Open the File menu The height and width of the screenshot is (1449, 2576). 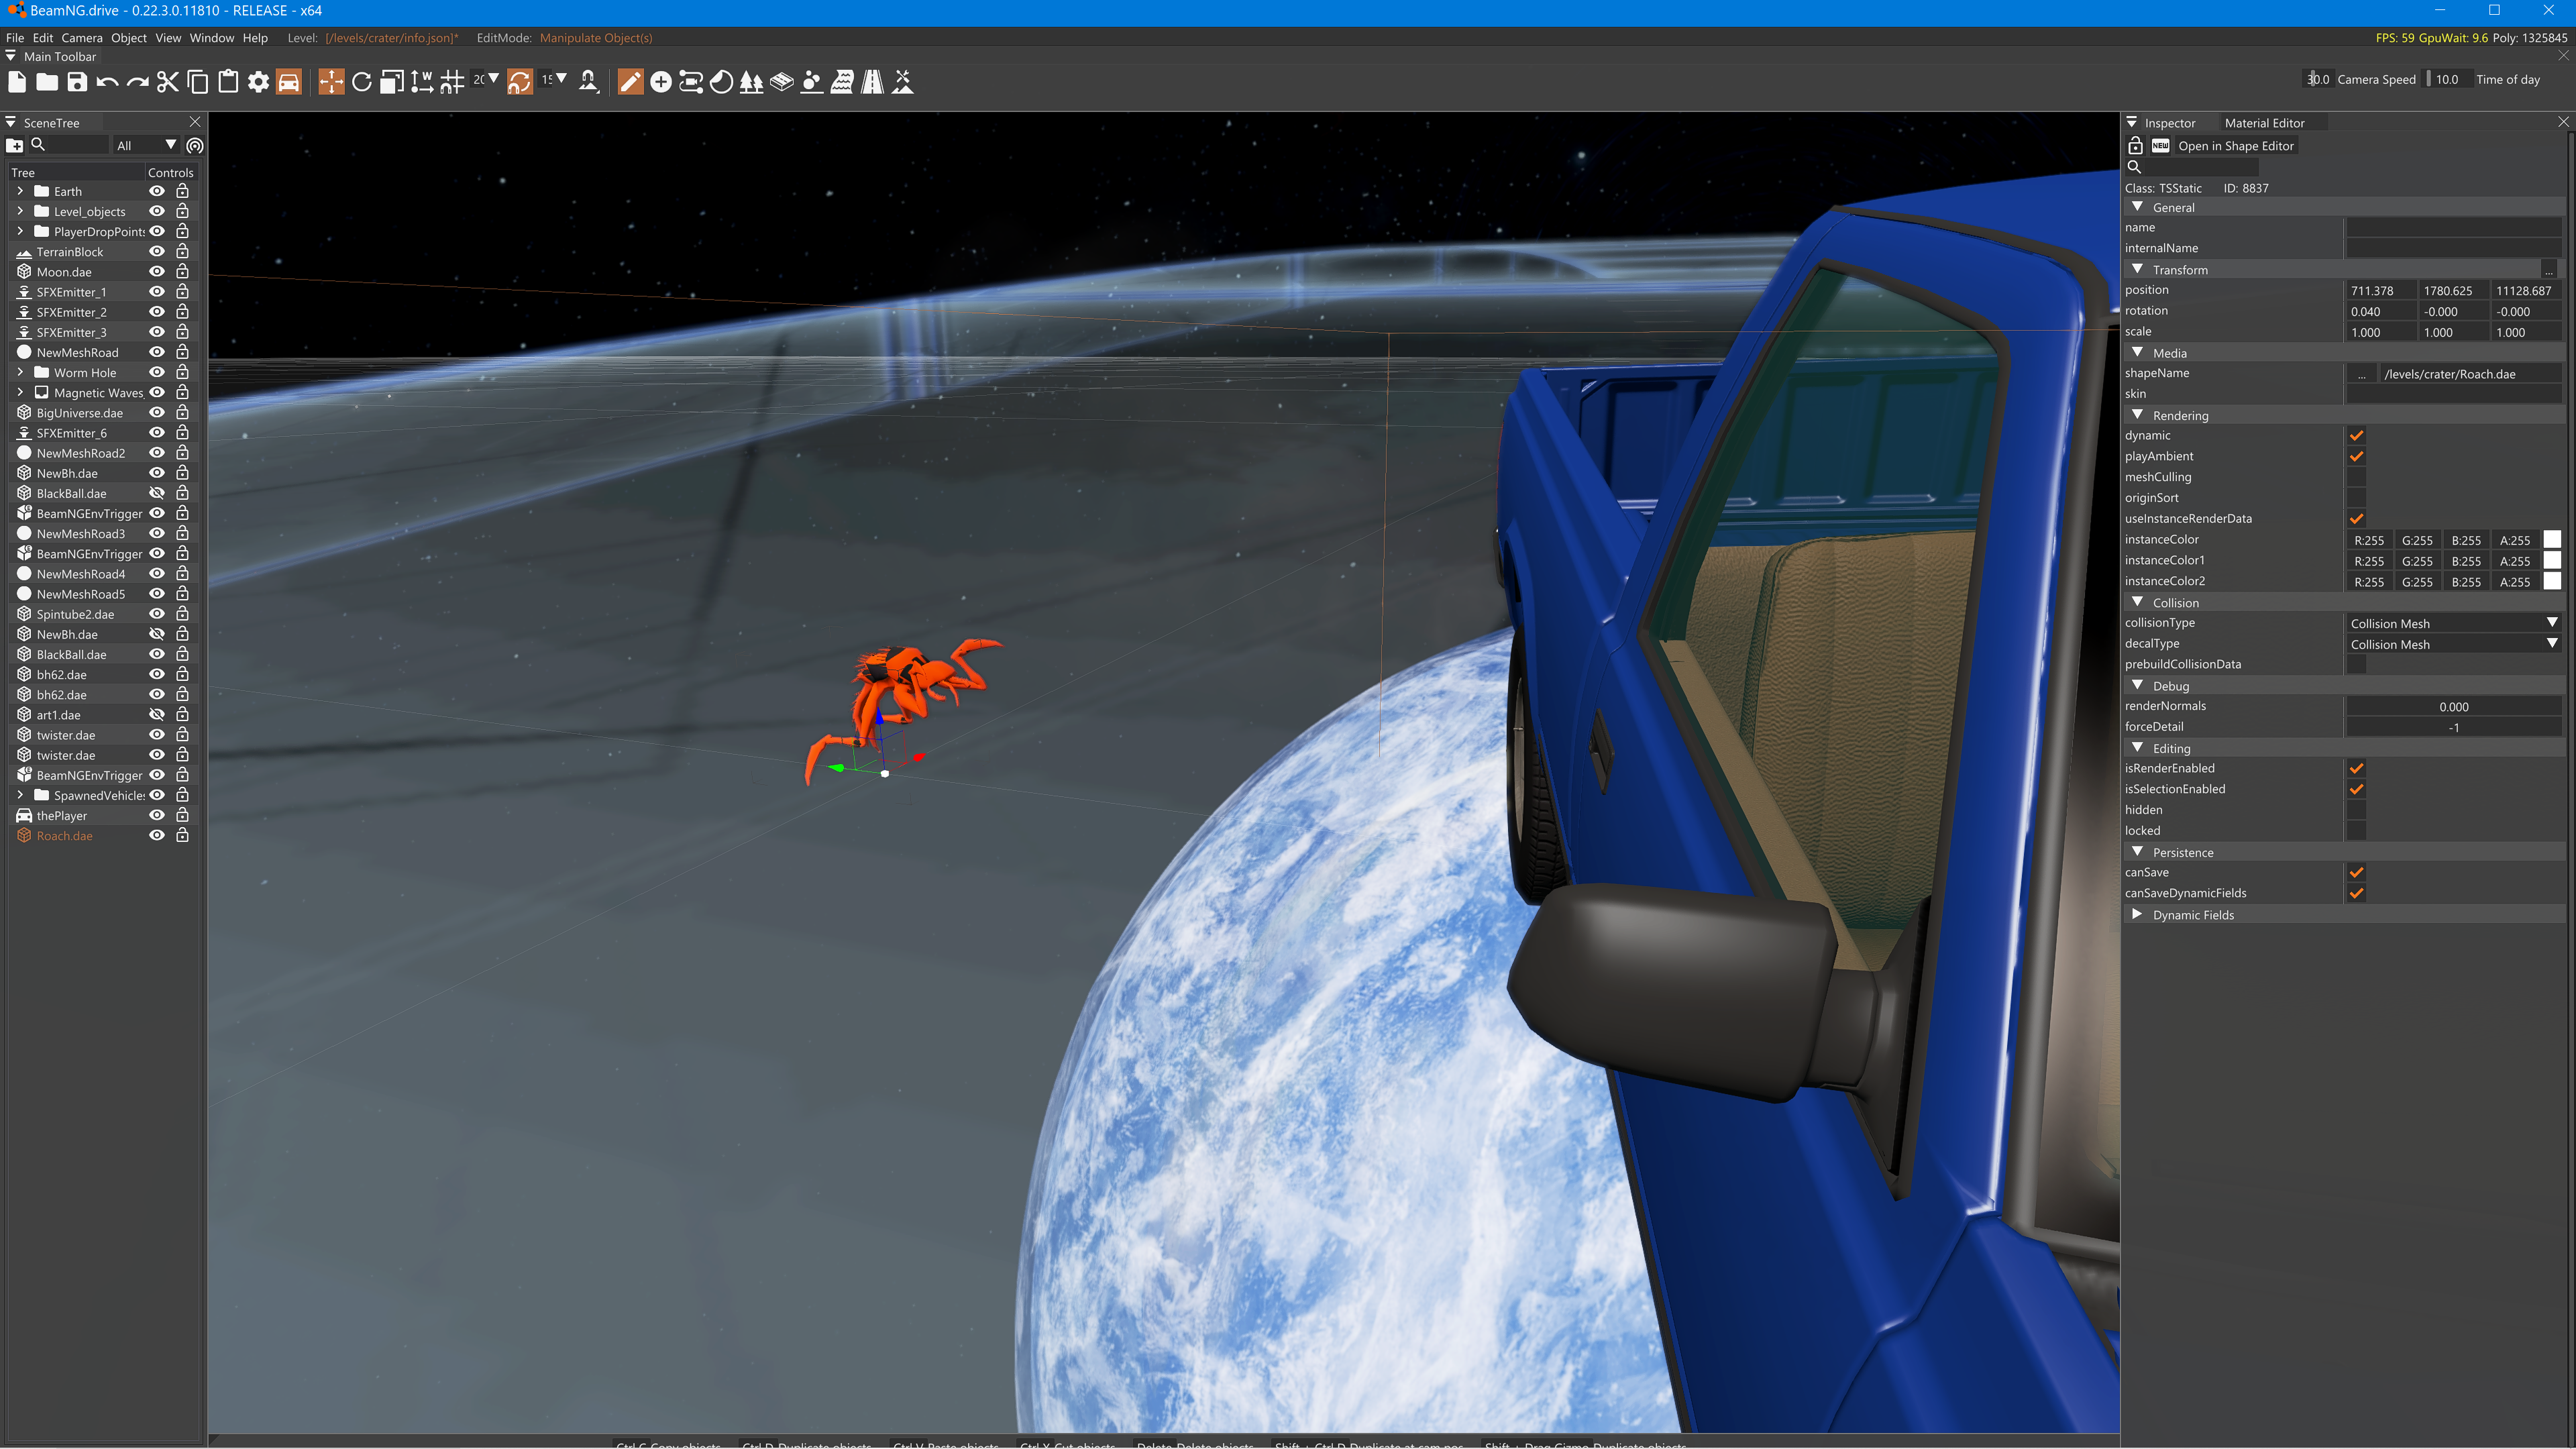click(15, 38)
